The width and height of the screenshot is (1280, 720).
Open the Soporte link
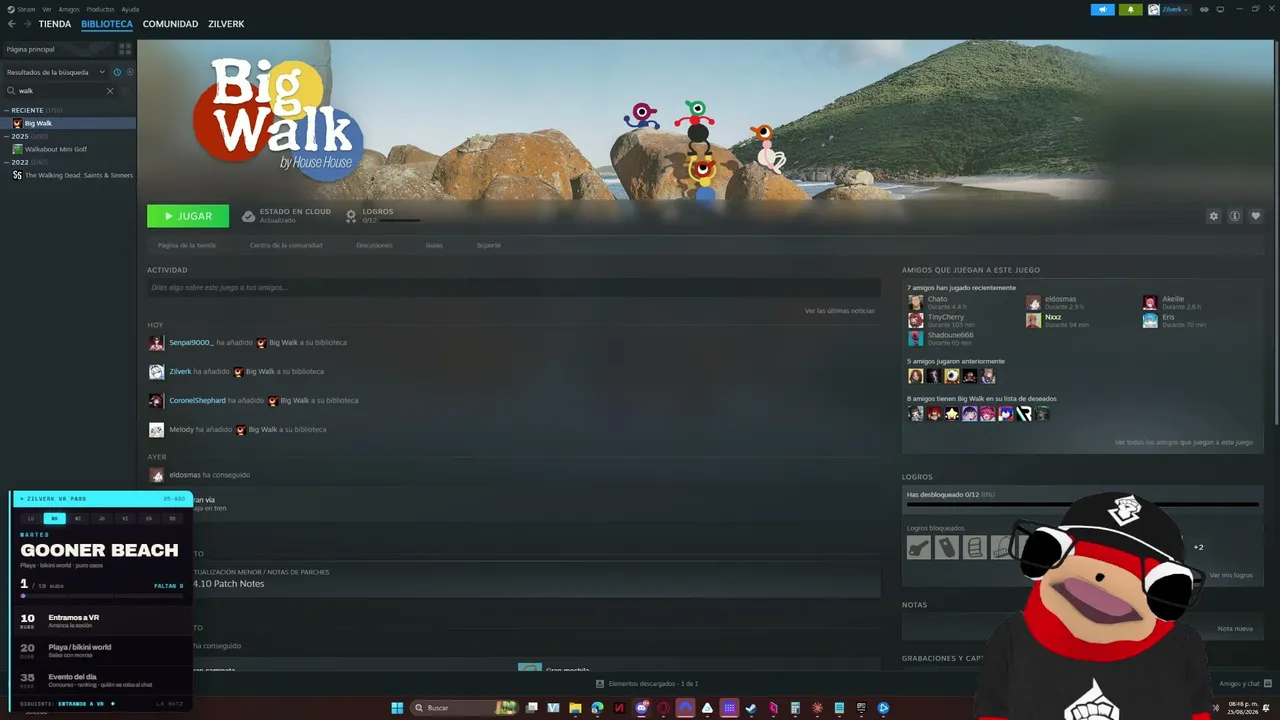tap(489, 245)
